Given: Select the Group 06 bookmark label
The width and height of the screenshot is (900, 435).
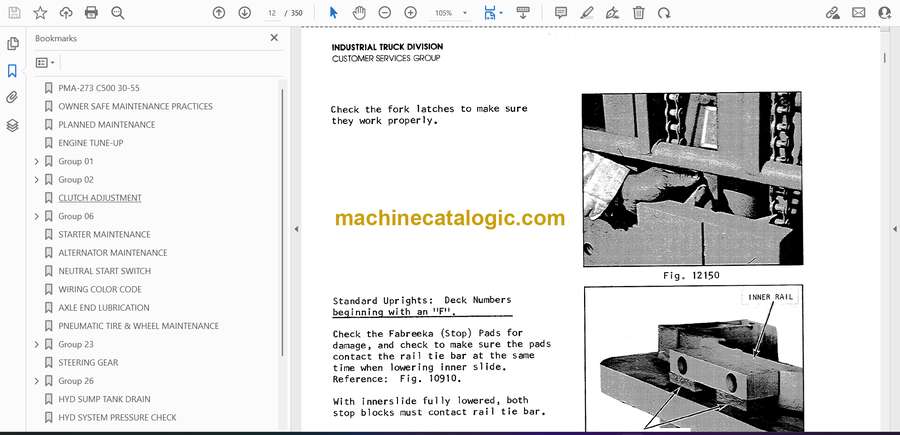Looking at the screenshot, I should click(76, 216).
